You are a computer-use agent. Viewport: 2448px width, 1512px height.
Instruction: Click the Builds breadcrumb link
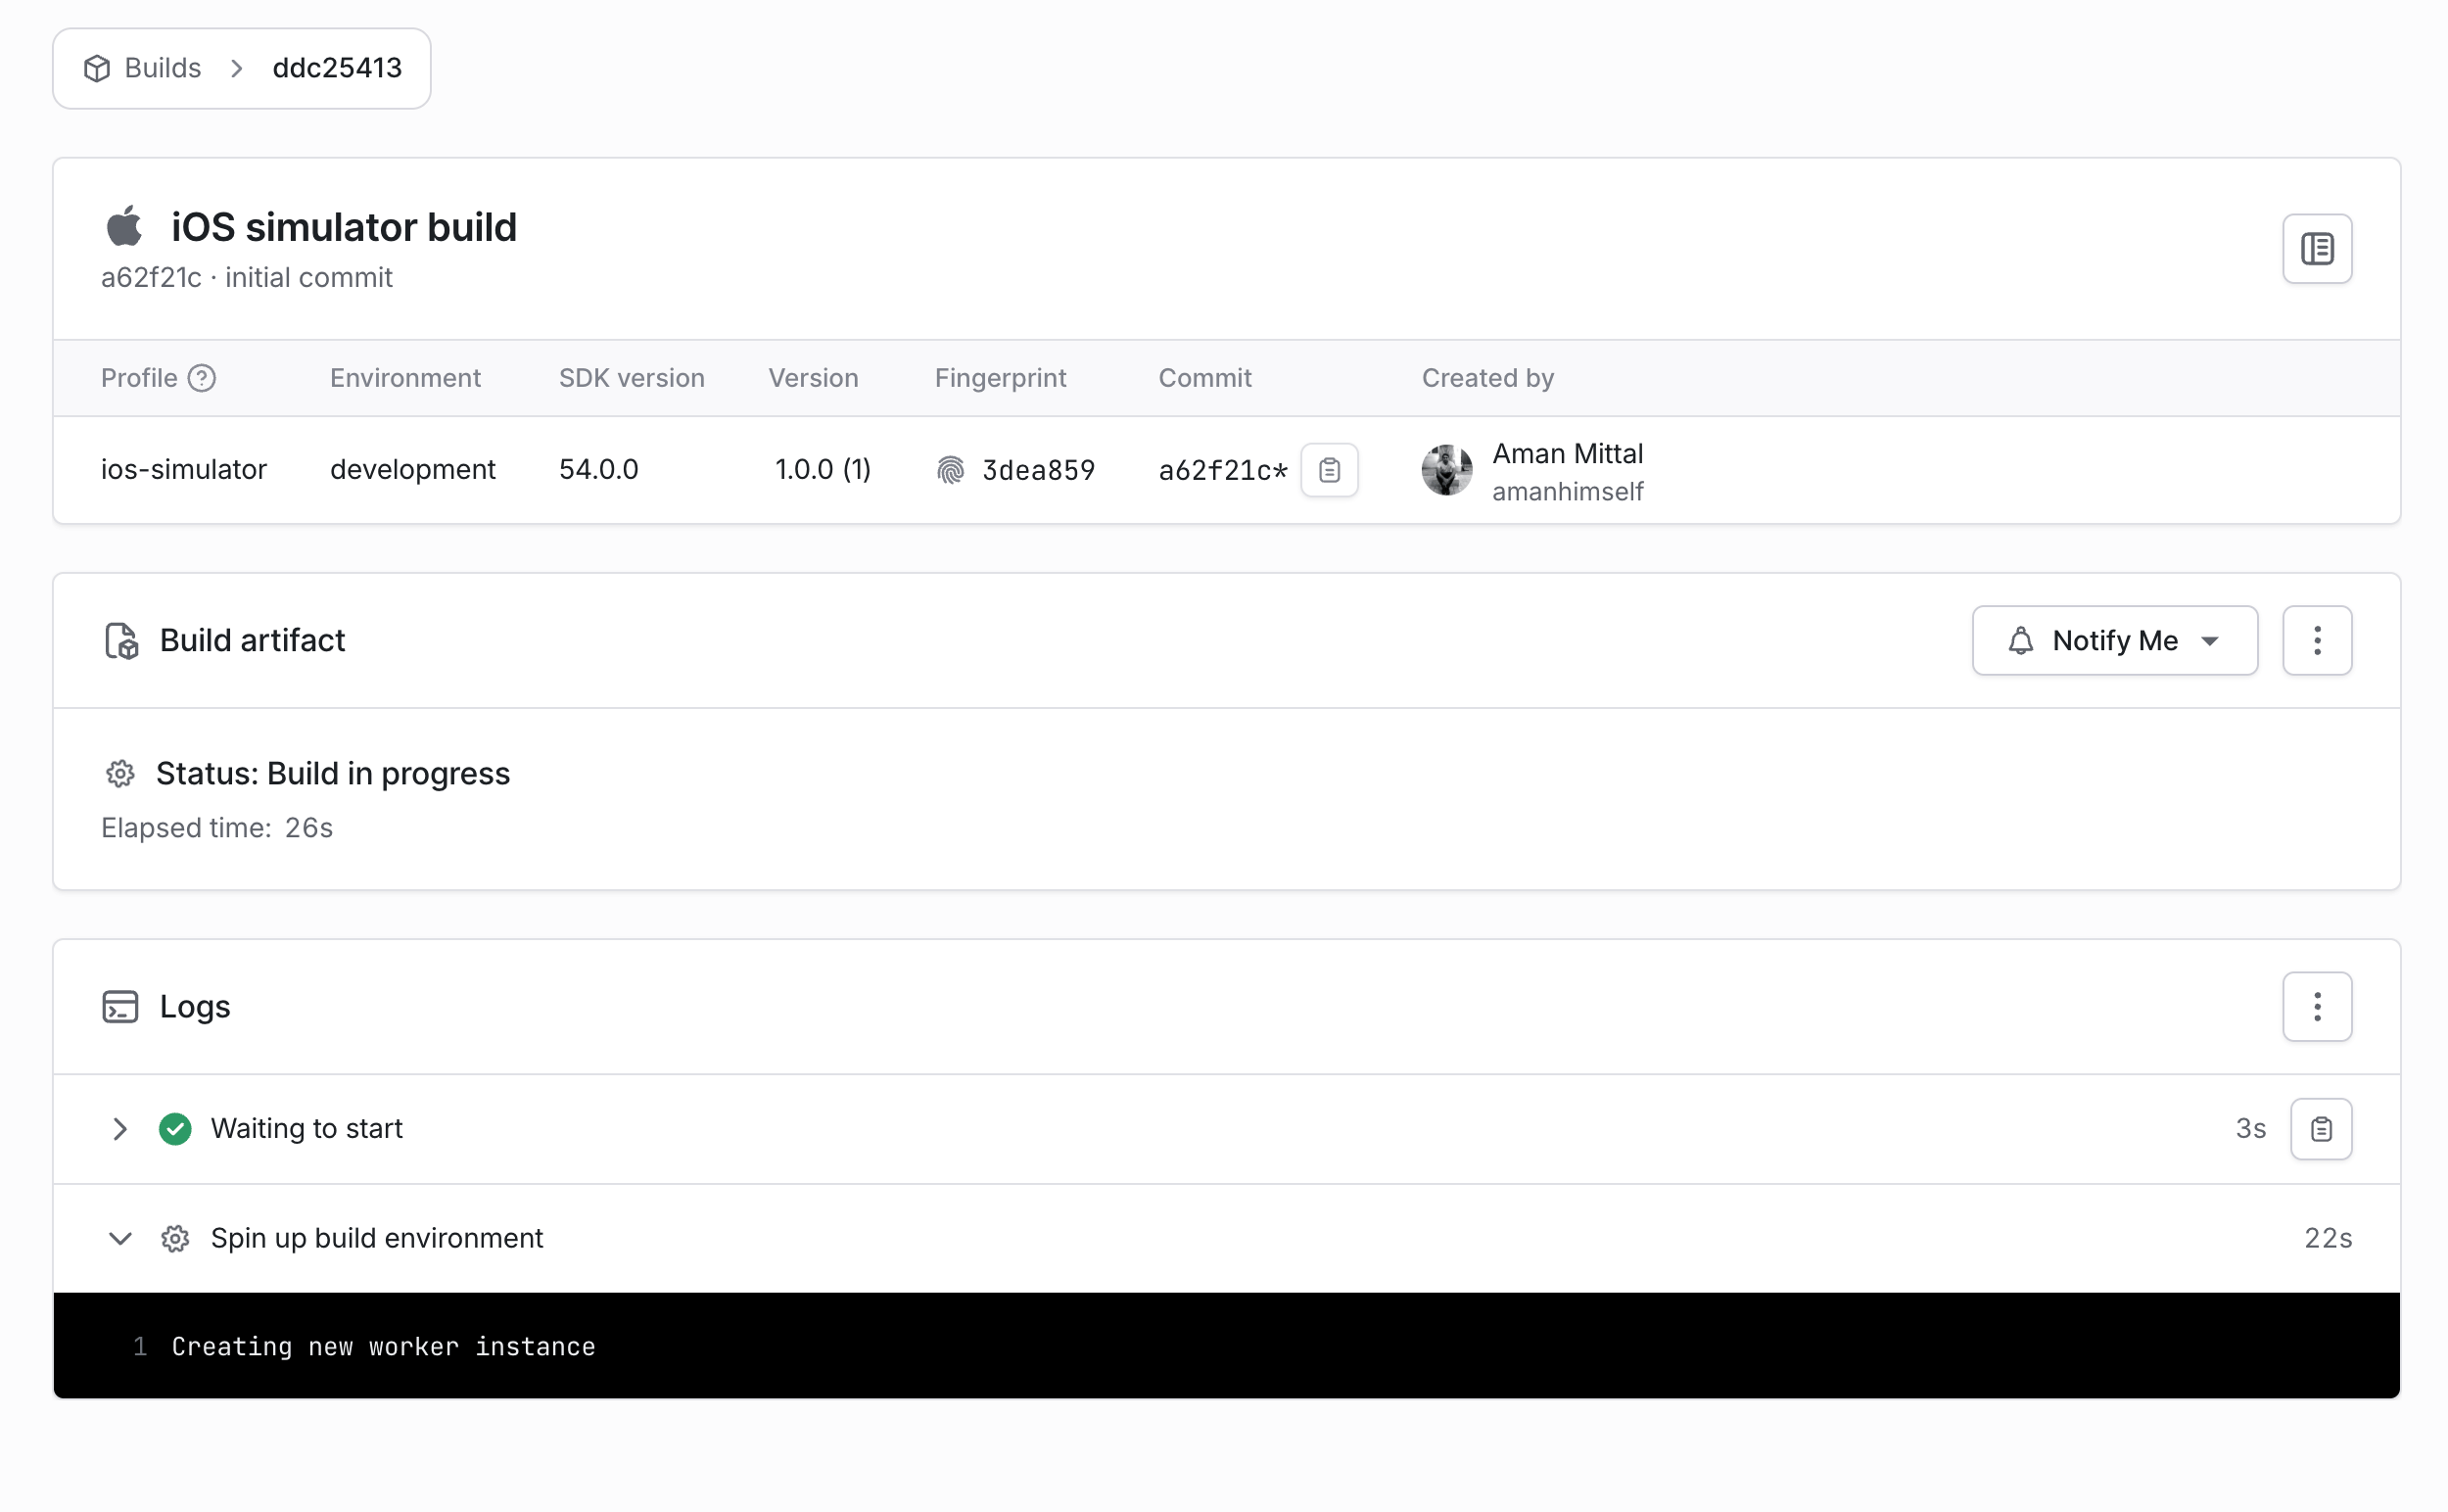click(162, 68)
